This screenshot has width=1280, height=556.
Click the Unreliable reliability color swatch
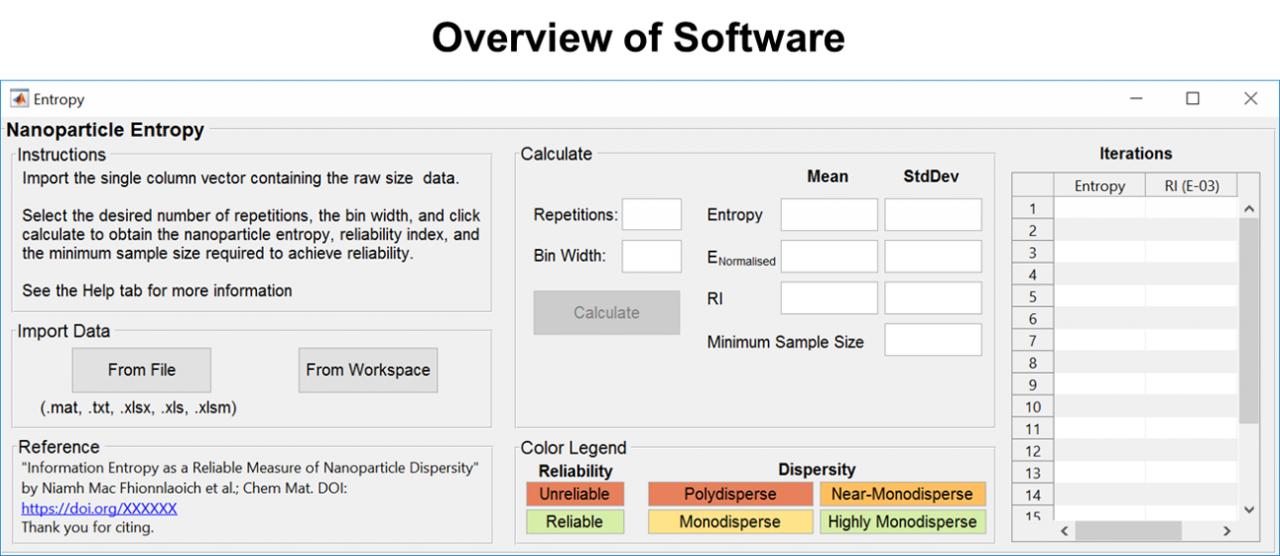575,494
